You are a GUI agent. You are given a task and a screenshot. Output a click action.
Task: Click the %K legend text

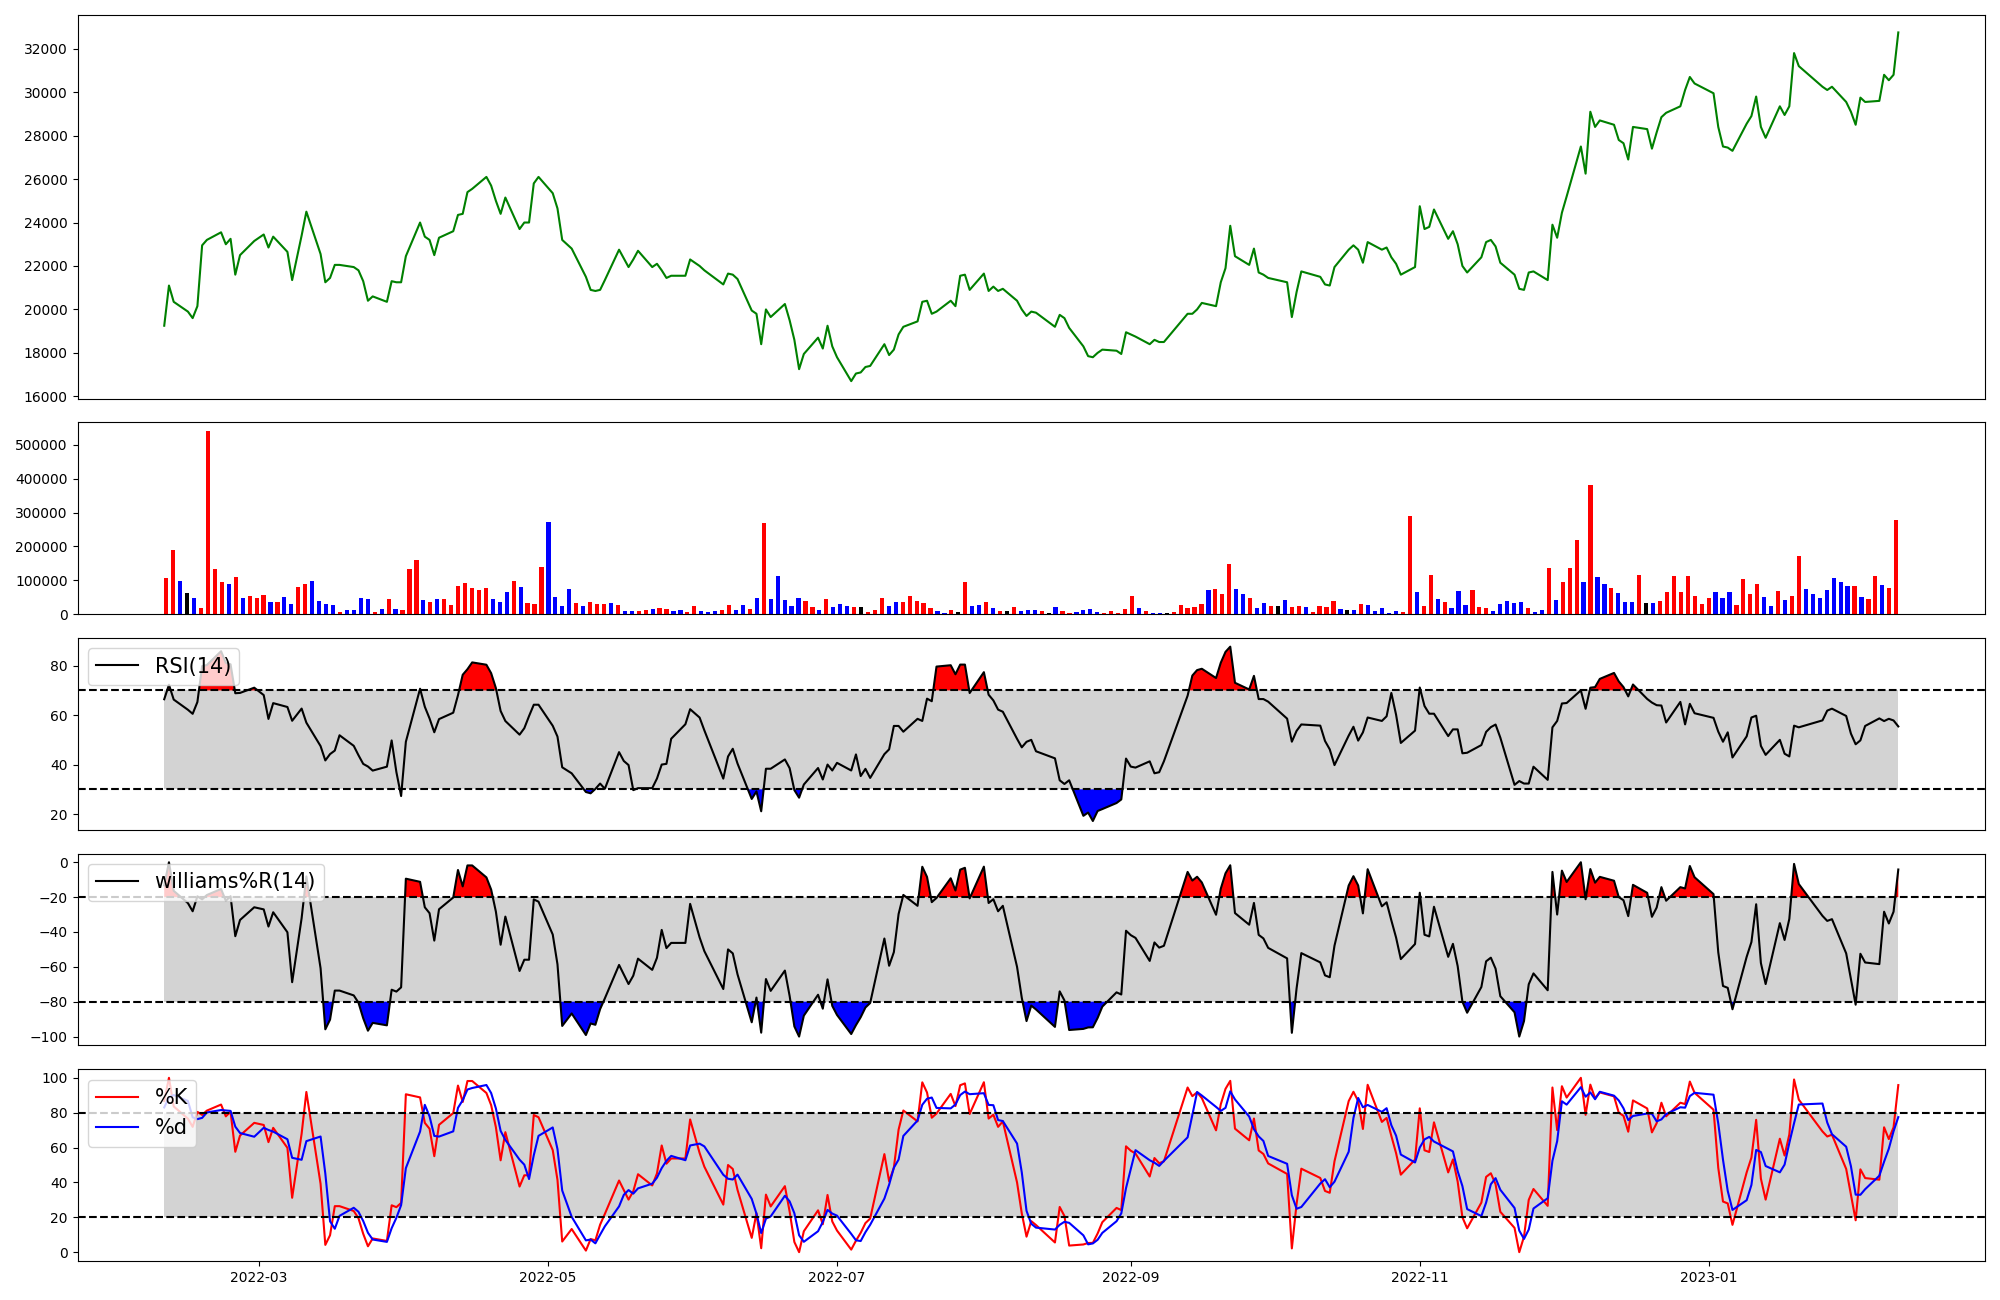point(171,1097)
